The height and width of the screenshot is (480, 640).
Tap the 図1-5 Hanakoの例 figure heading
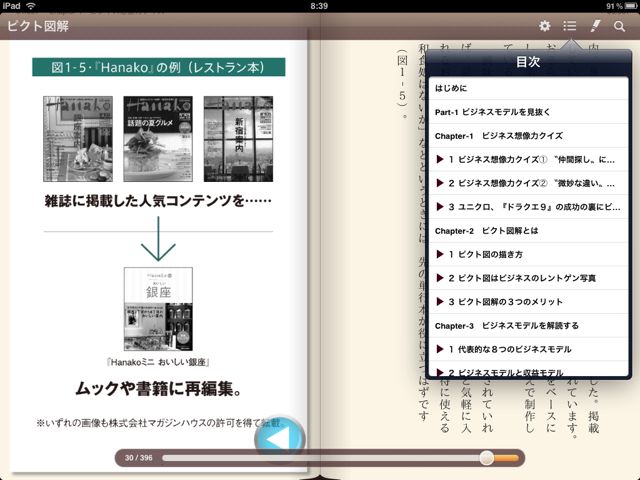tap(158, 67)
